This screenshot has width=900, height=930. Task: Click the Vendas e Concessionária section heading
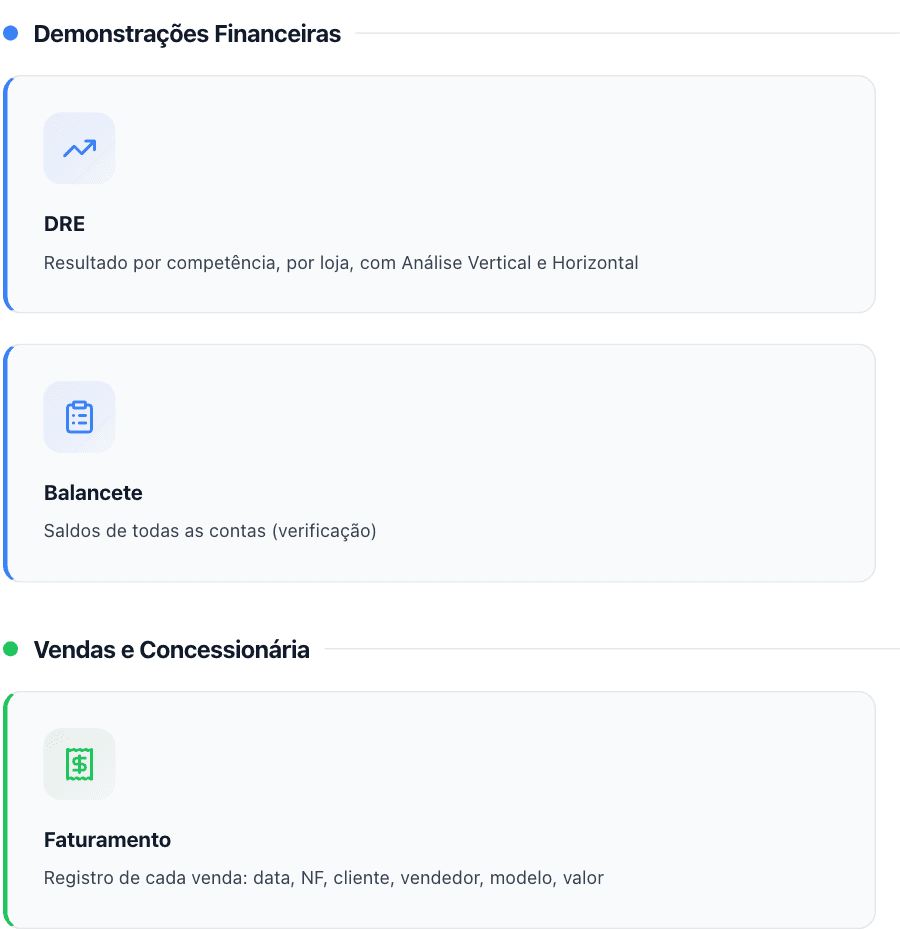(171, 649)
